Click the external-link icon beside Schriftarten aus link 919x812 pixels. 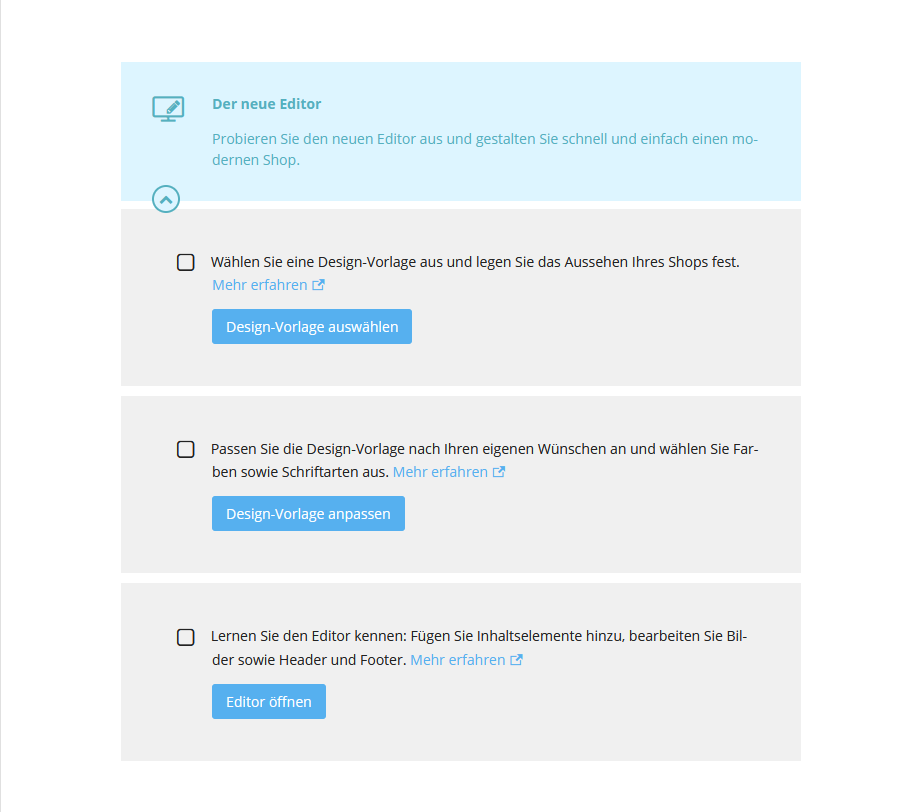(499, 472)
